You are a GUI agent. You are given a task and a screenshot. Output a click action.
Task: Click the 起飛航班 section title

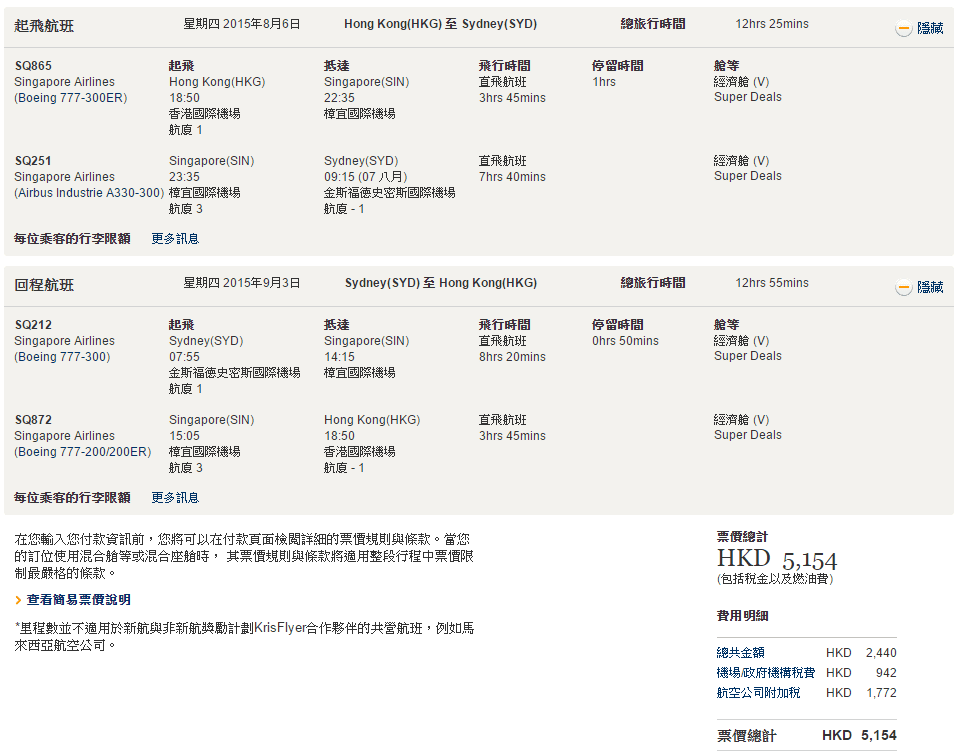tap(44, 26)
